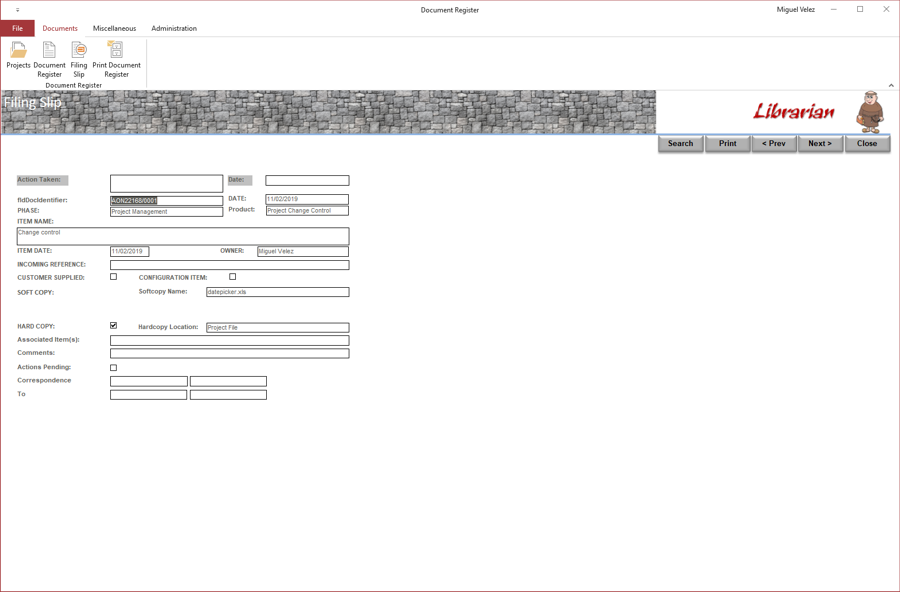This screenshot has height=592, width=900.
Task: Click the Close button on the form
Action: (867, 144)
